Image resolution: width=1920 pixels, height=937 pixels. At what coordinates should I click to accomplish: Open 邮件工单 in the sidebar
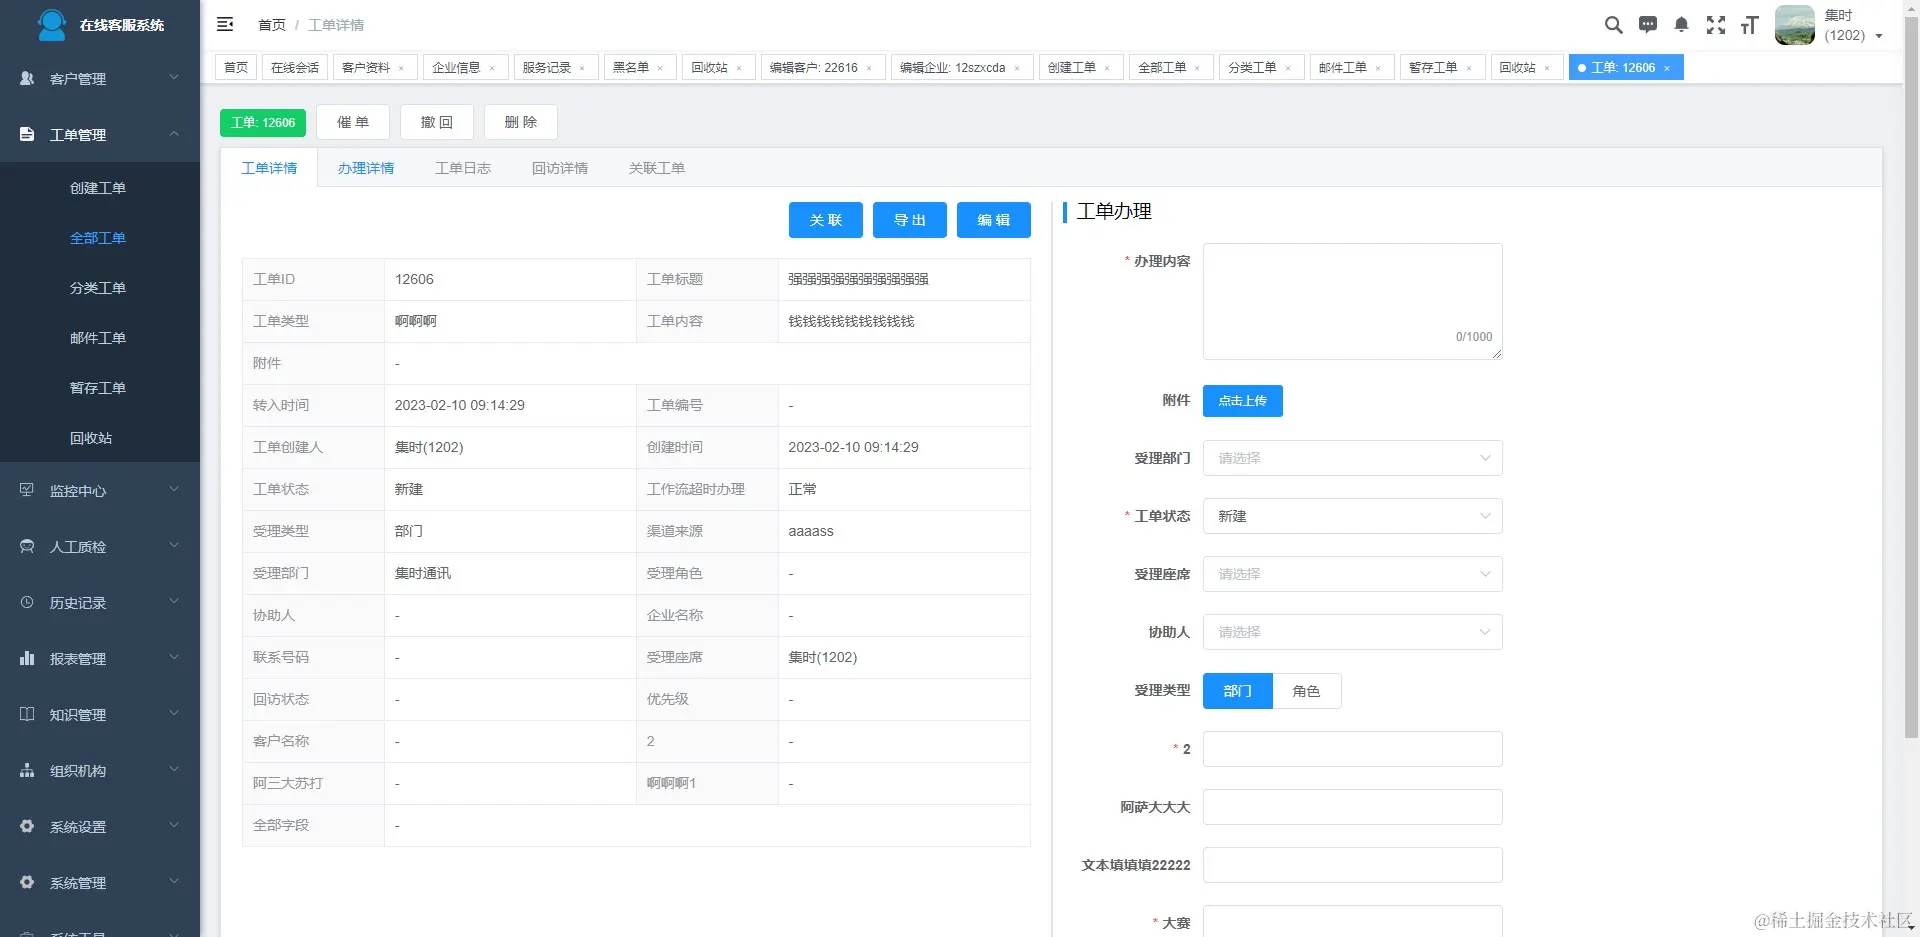coord(98,338)
